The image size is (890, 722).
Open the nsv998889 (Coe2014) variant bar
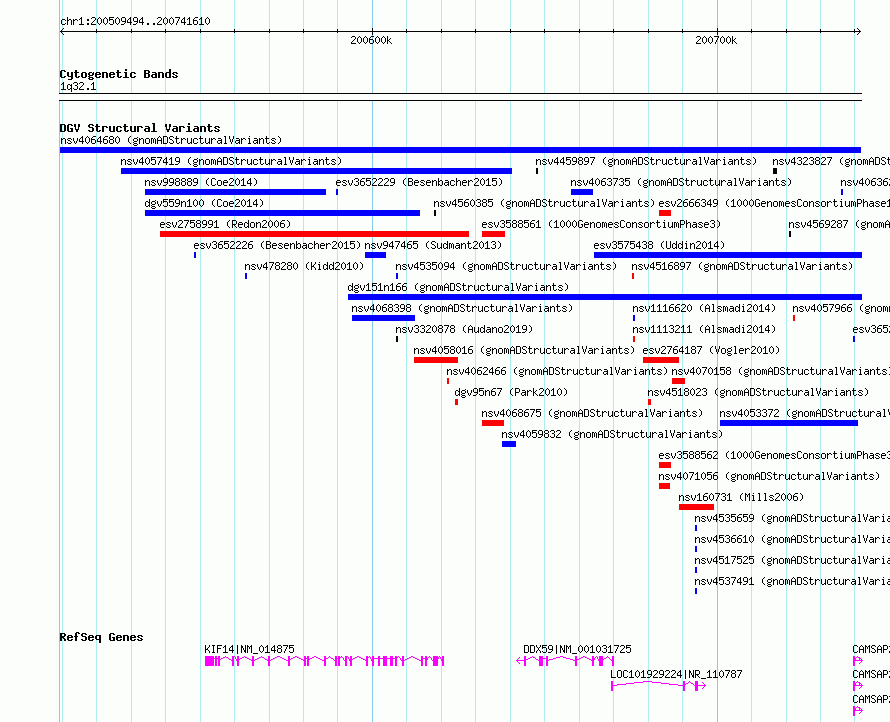click(236, 192)
